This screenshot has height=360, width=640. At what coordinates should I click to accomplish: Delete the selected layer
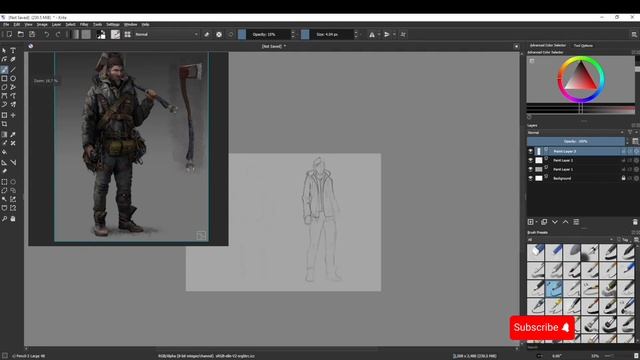pyautogui.click(x=635, y=222)
